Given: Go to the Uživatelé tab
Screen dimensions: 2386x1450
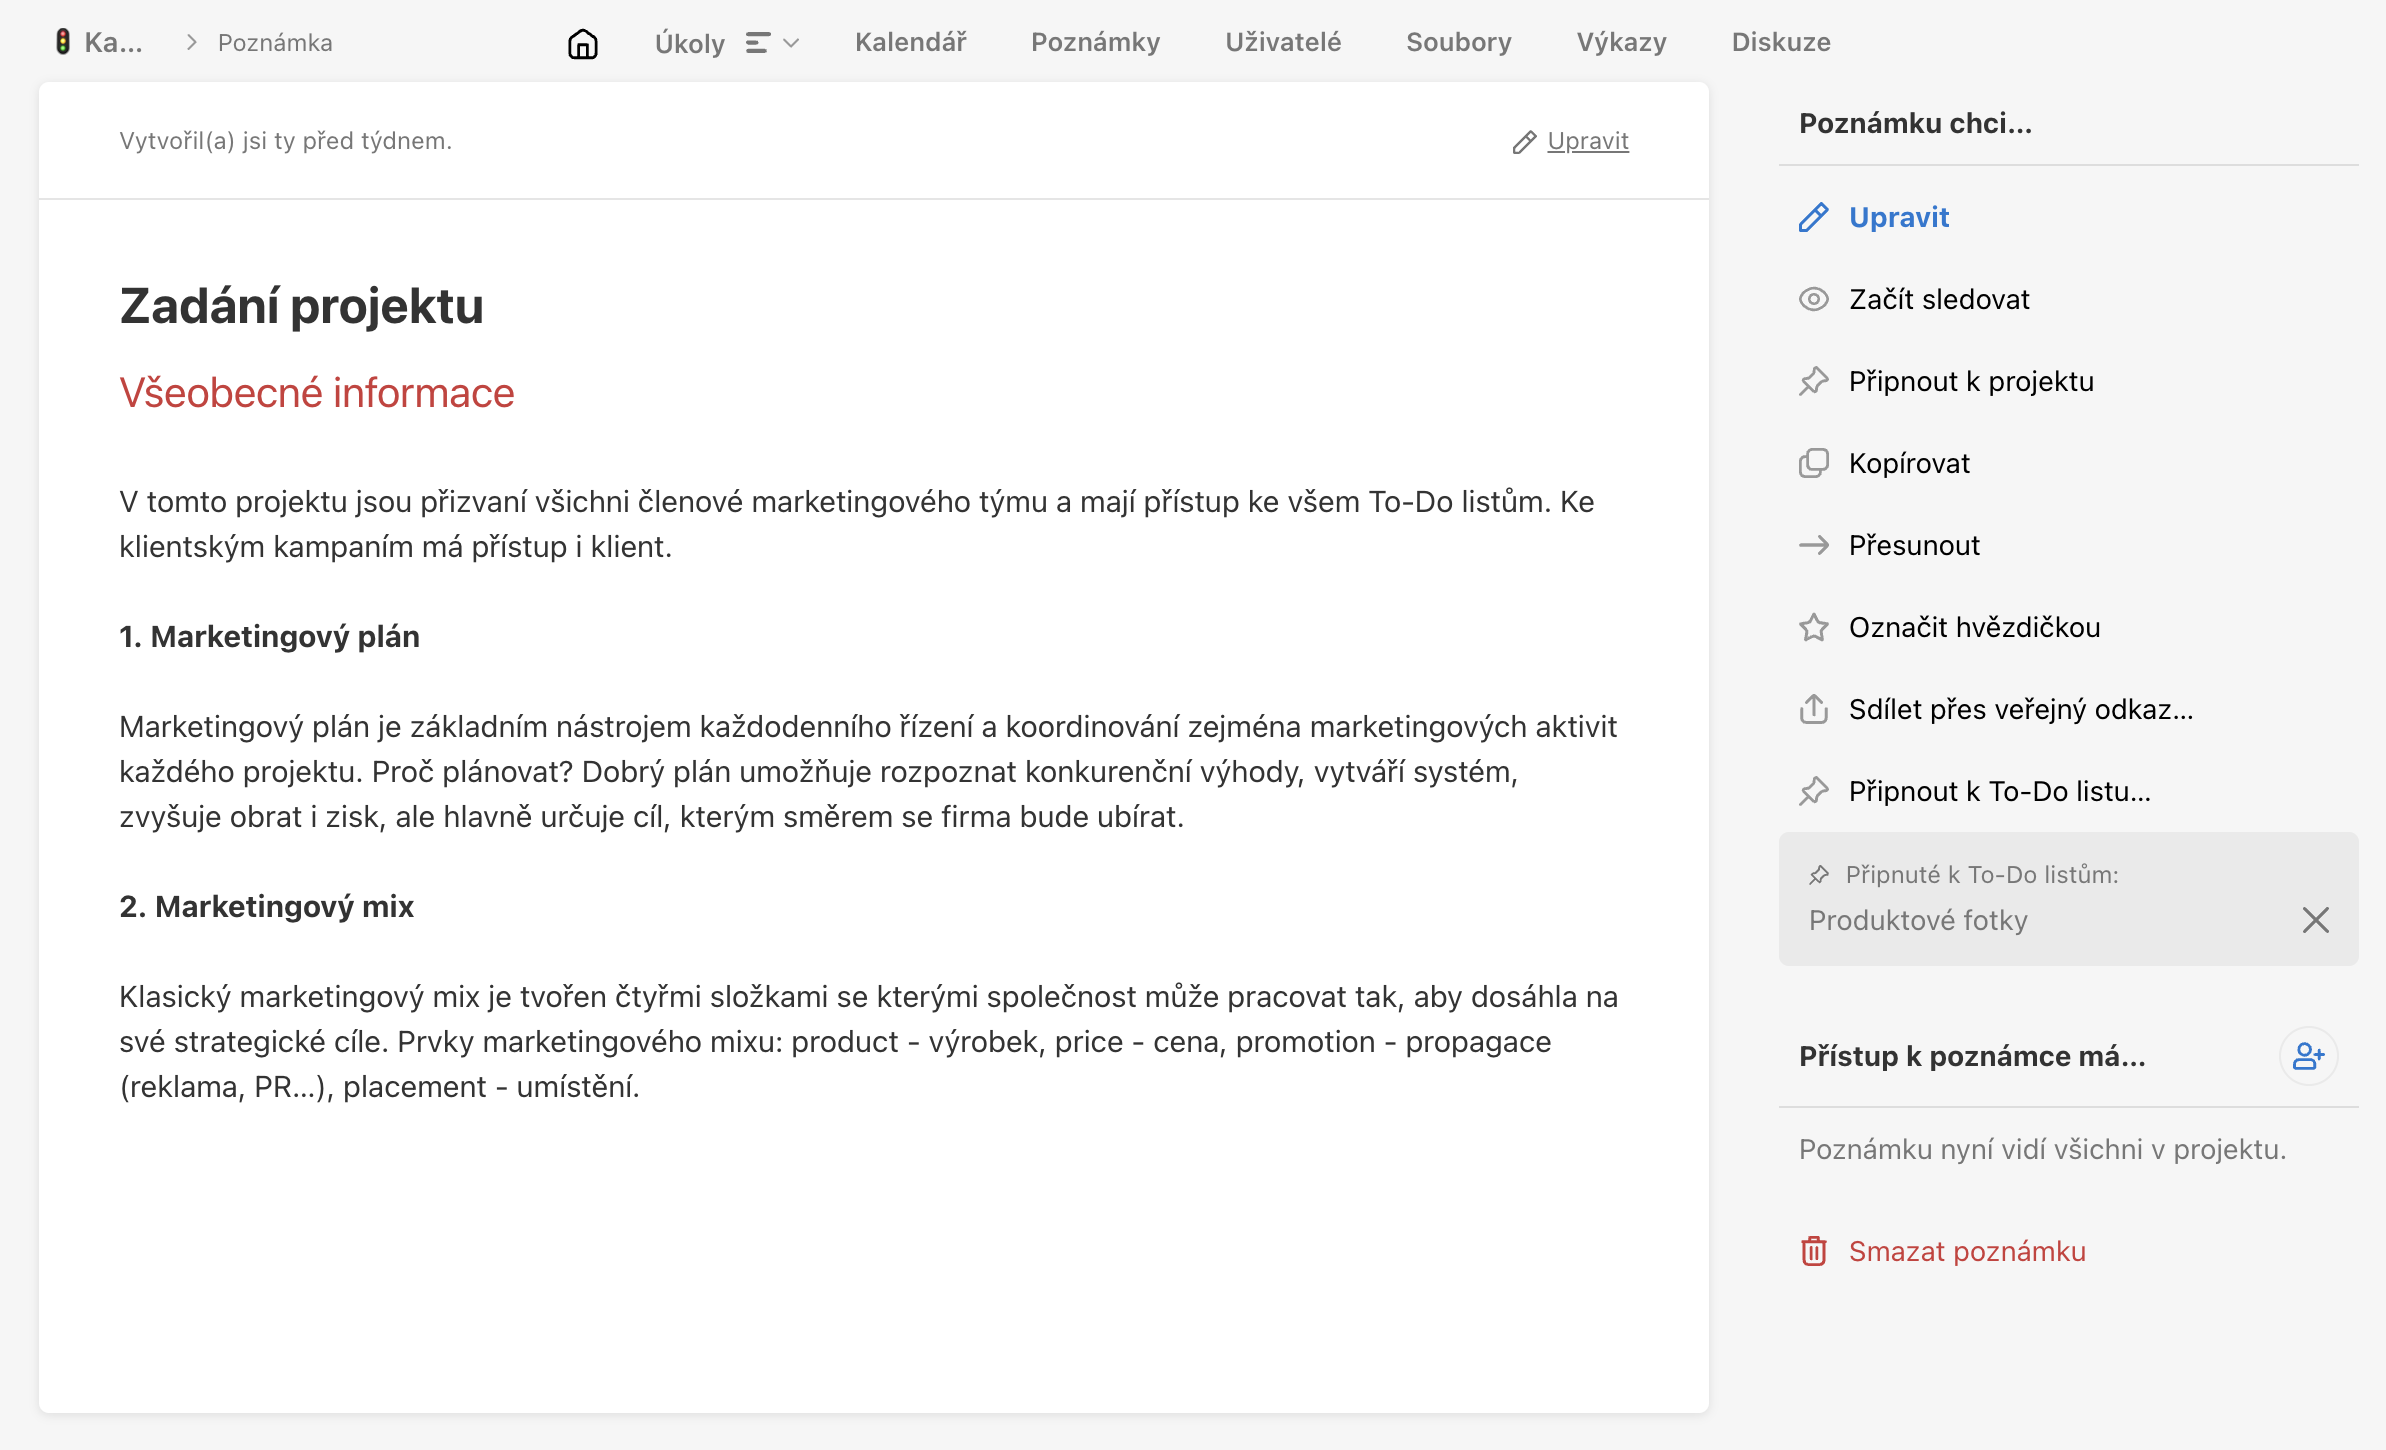Looking at the screenshot, I should tap(1283, 42).
